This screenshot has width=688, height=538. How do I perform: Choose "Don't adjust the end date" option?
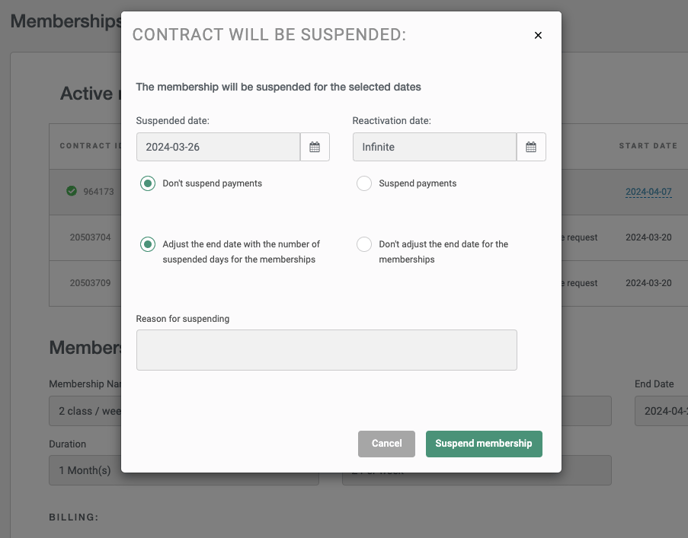click(364, 244)
